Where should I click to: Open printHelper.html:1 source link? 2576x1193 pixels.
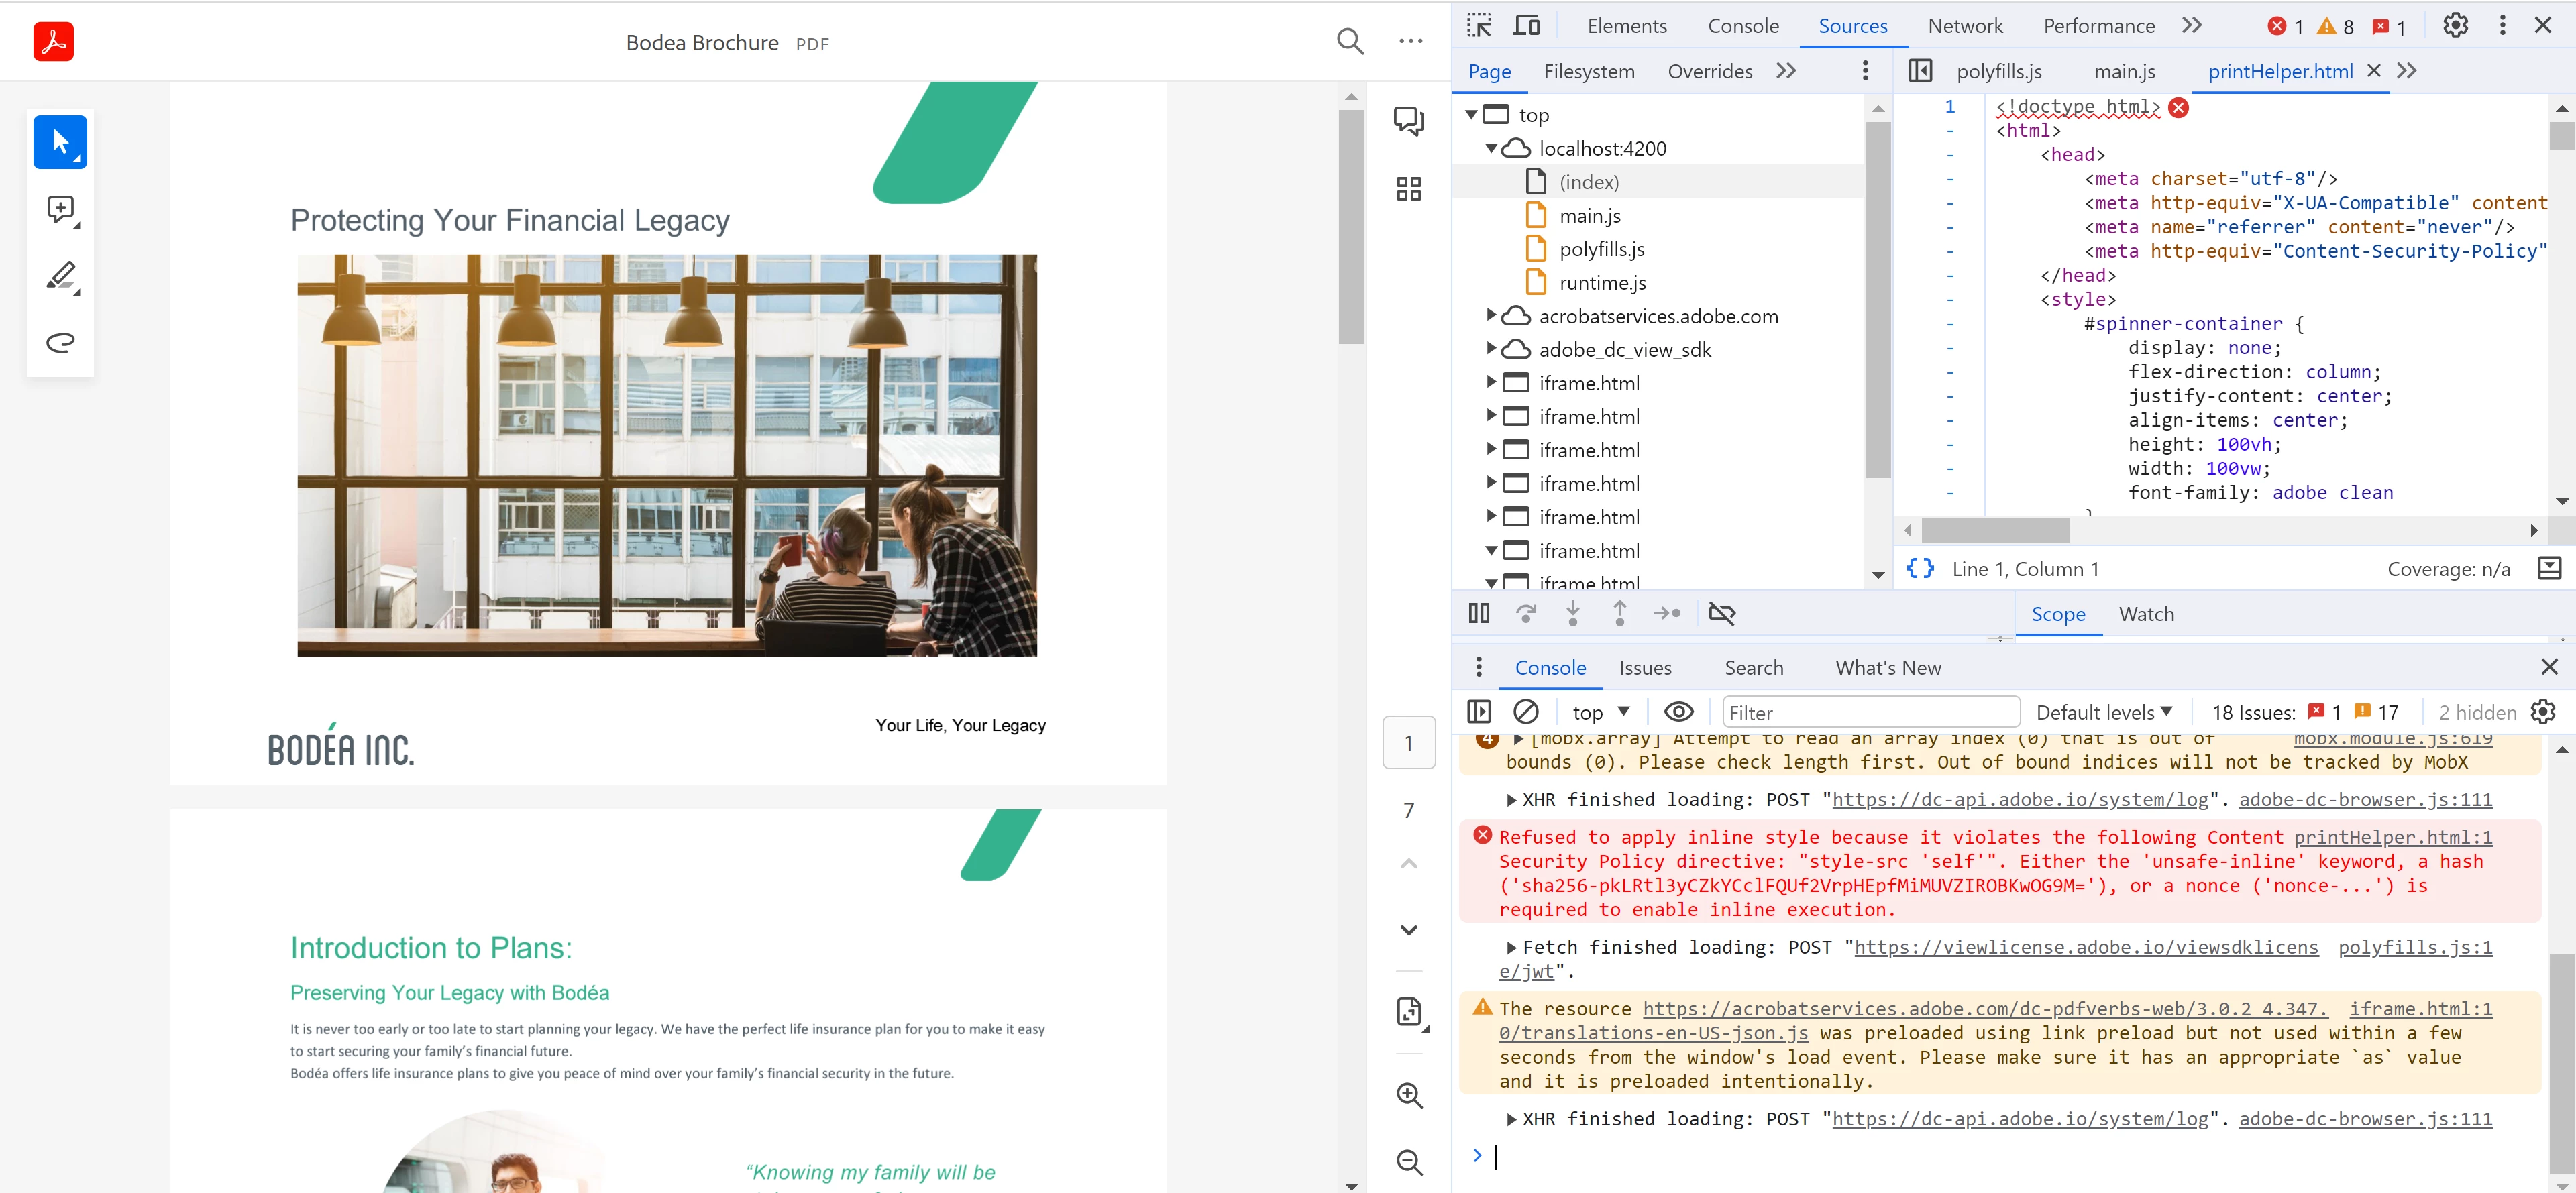pos(2392,837)
